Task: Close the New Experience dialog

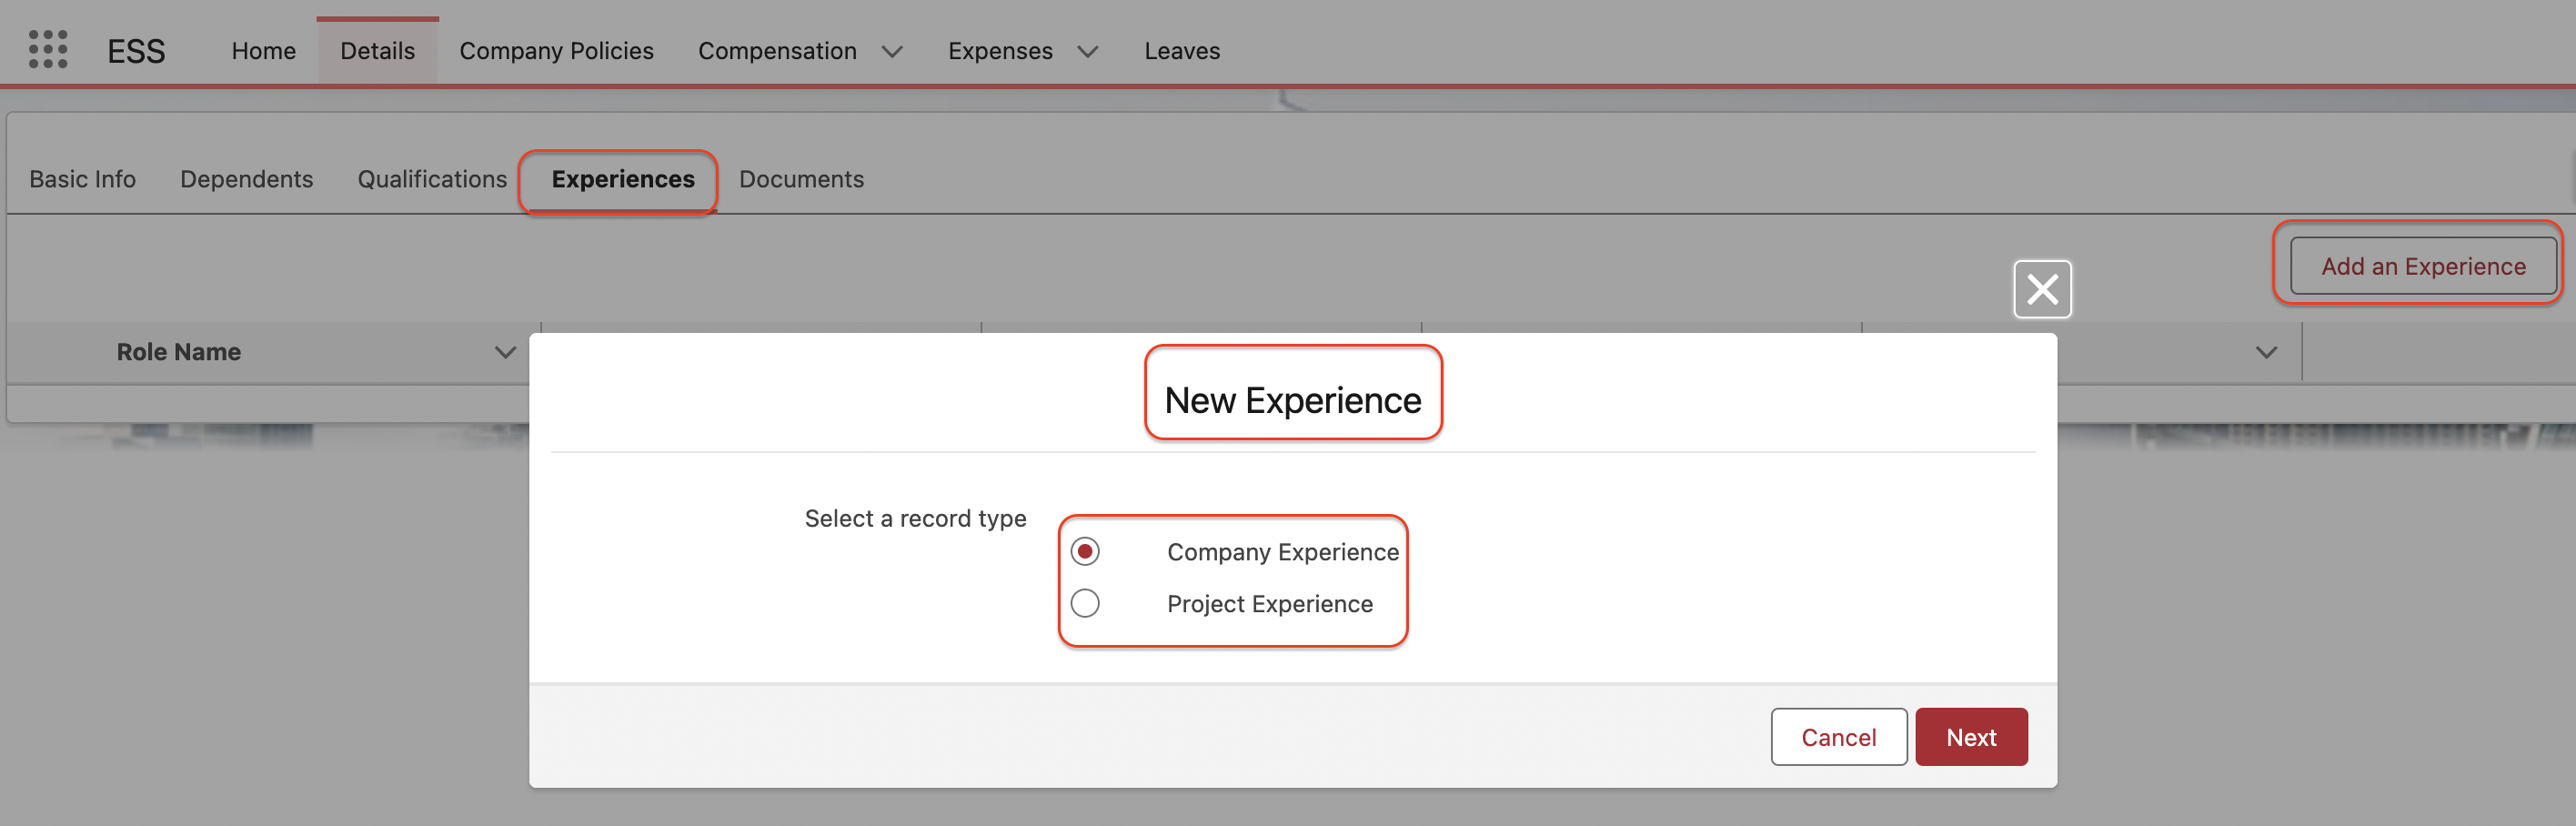Action: pyautogui.click(x=2041, y=290)
